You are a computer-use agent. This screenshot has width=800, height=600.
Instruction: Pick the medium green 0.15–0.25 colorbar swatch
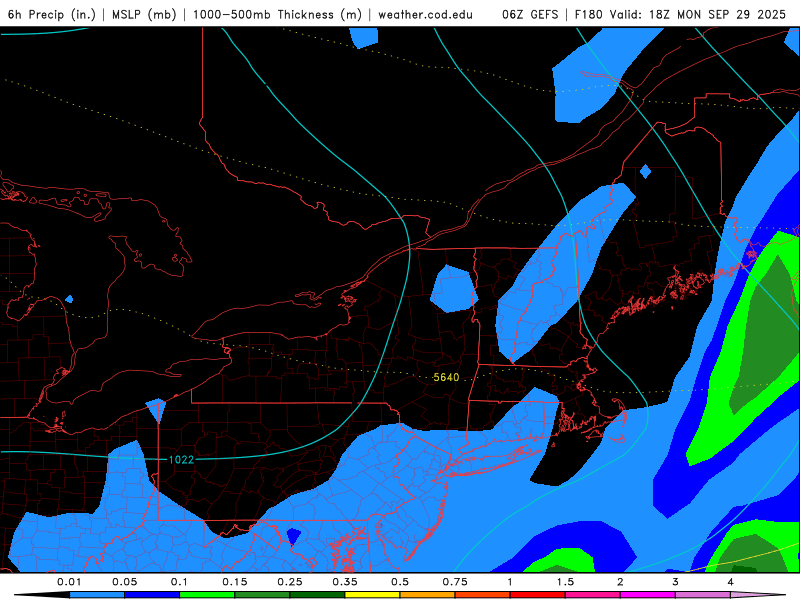(262, 595)
